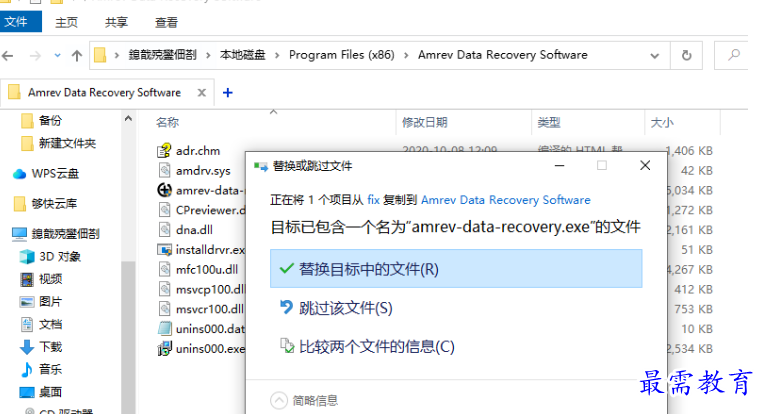Select the CPreviewer file icon

(x=165, y=210)
